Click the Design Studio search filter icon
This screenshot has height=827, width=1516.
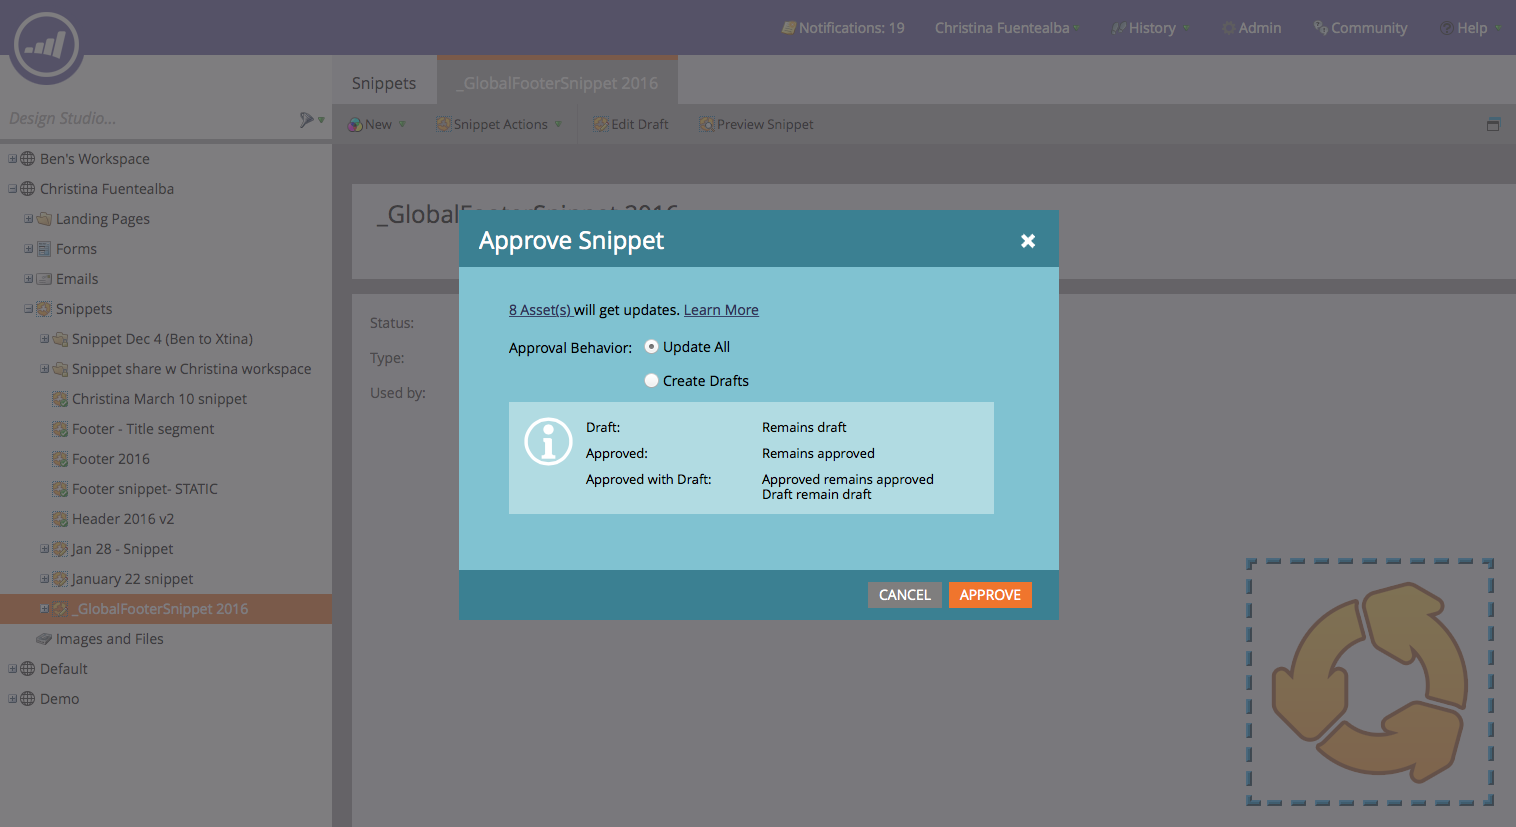(x=307, y=119)
